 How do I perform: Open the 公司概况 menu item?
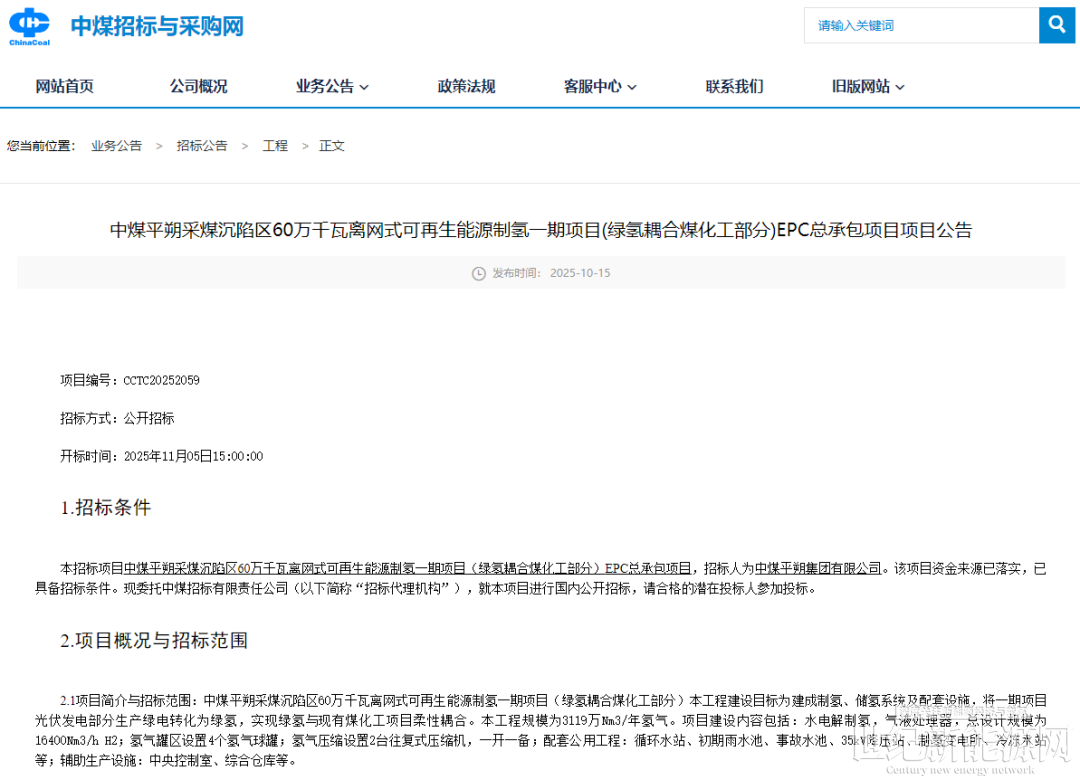tap(198, 87)
